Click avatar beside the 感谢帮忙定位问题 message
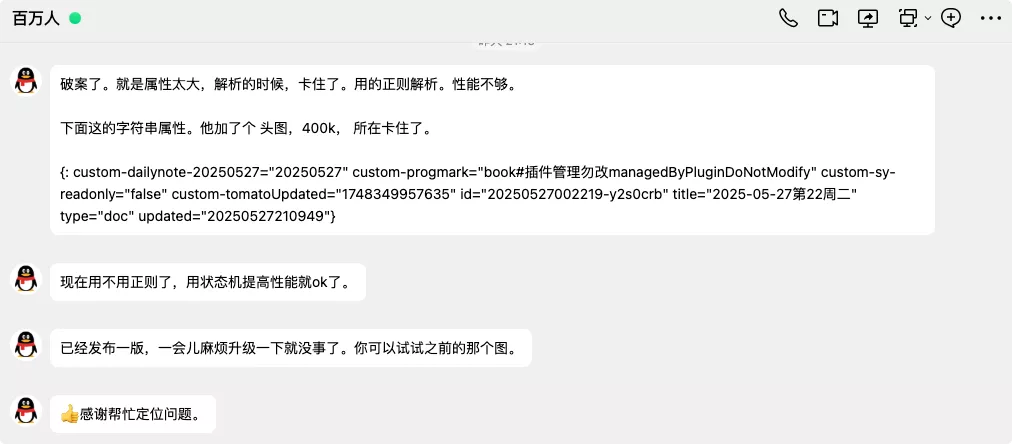Image resolution: width=1012 pixels, height=444 pixels. pyautogui.click(x=26, y=411)
